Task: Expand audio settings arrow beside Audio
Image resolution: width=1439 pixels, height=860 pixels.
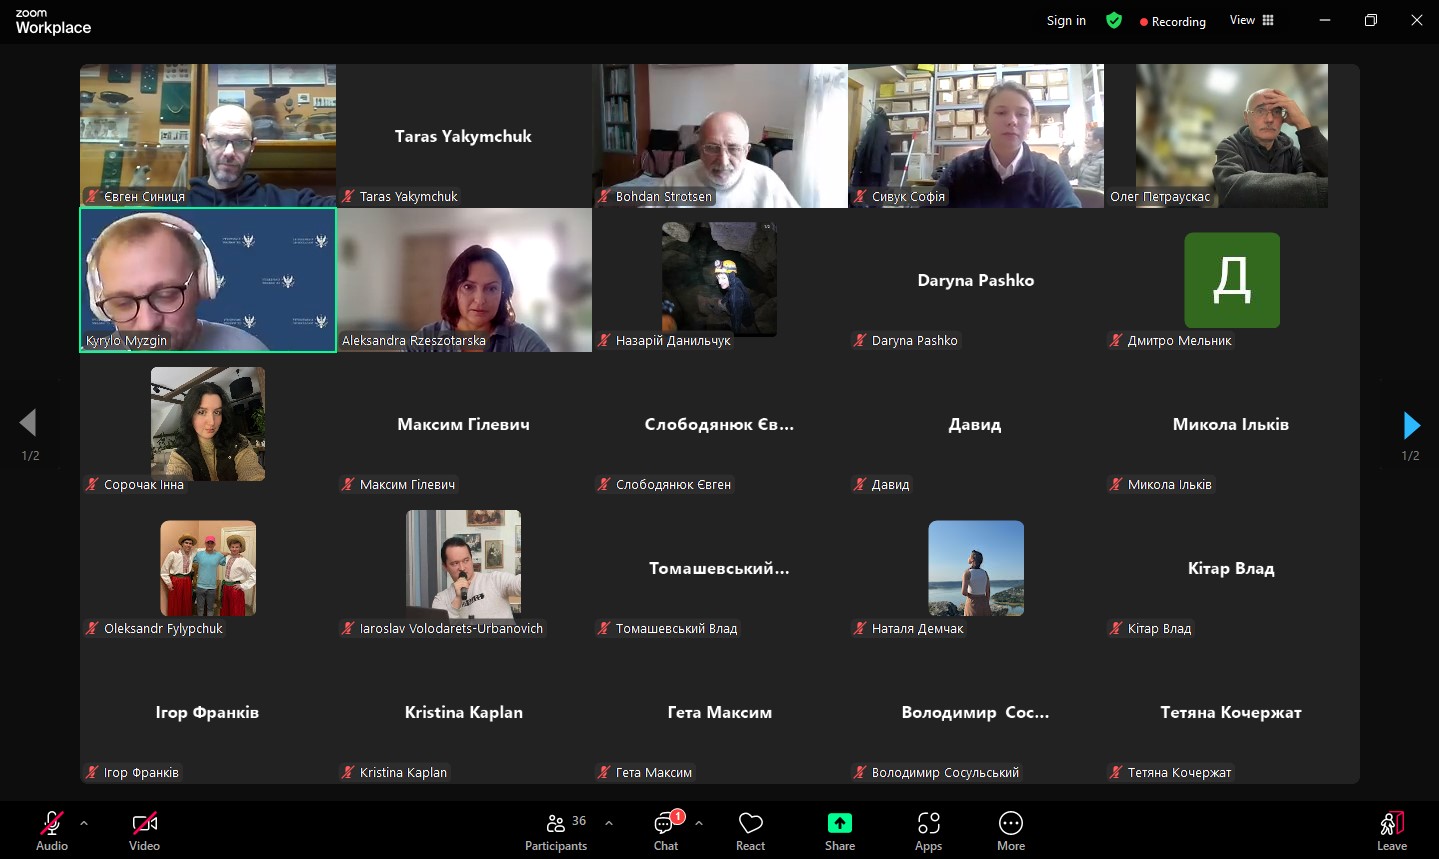Action: (84, 823)
